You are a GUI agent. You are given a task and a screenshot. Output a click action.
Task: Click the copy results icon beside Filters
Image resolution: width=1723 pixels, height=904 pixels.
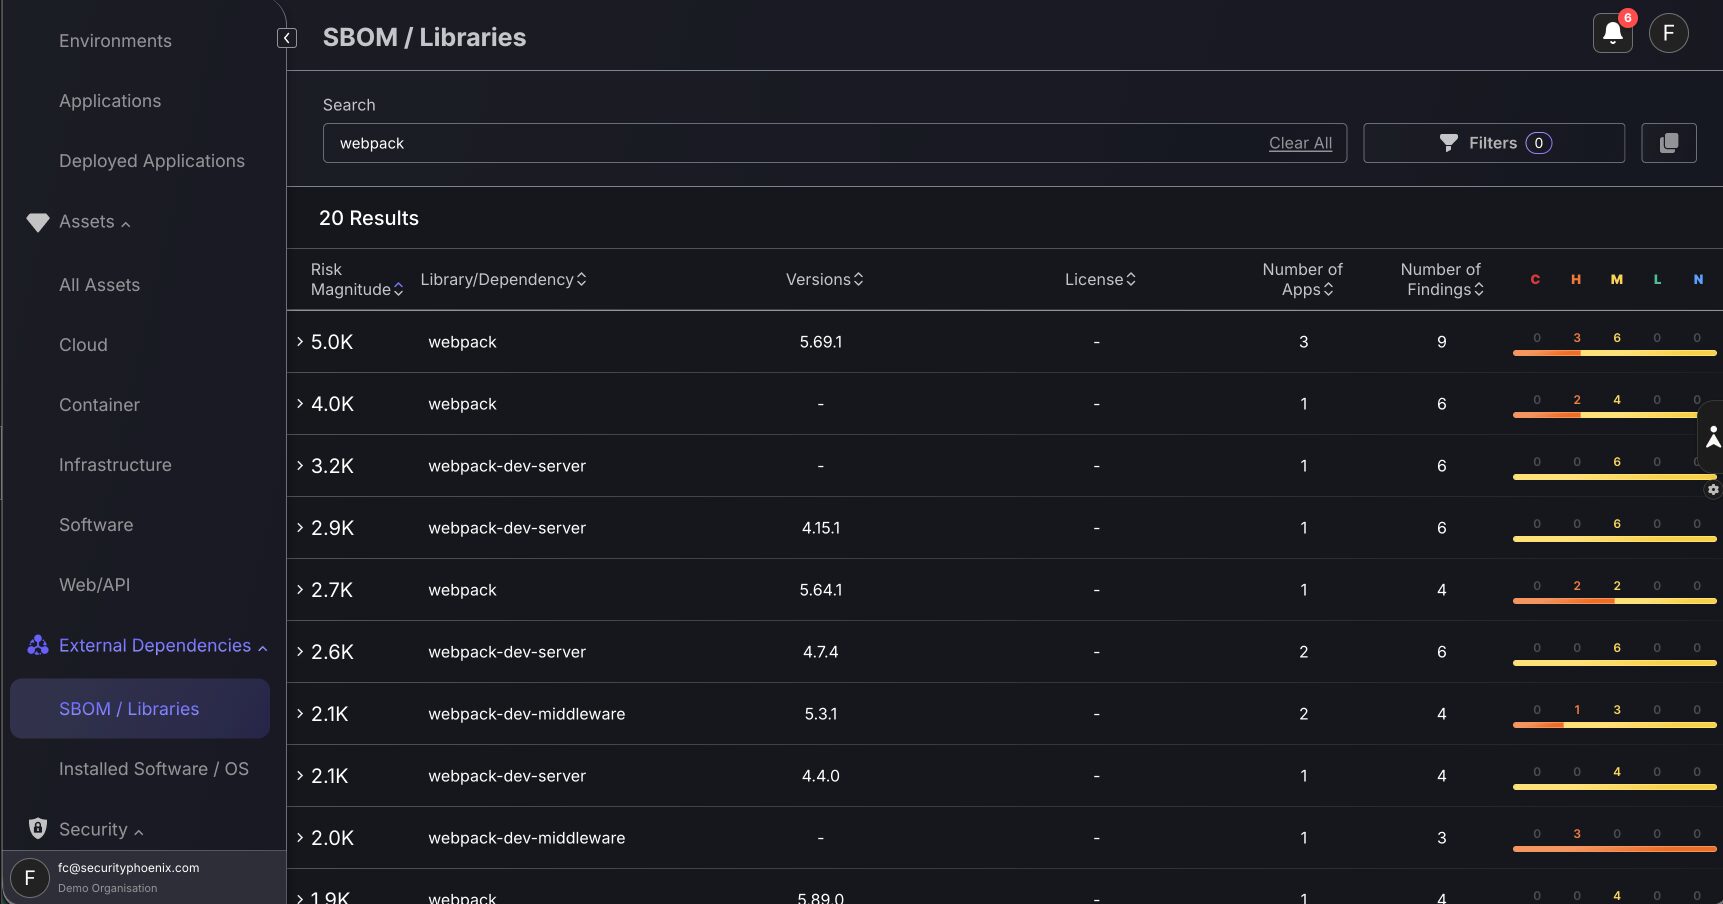click(1668, 142)
